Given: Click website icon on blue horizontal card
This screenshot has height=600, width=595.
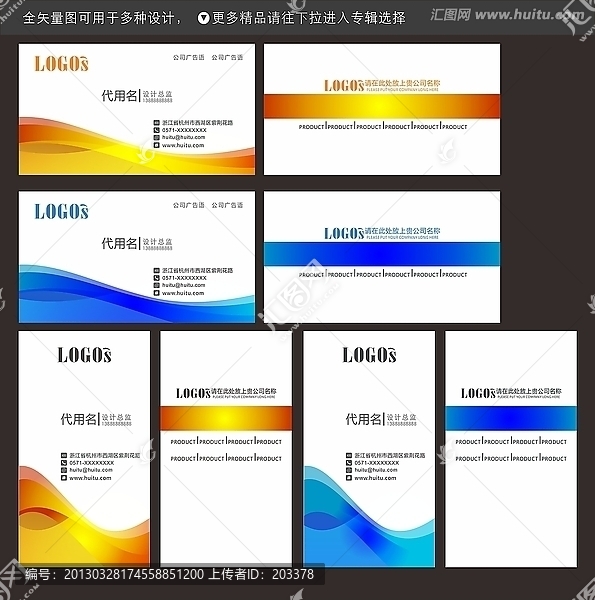Looking at the screenshot, I should pos(156,293).
